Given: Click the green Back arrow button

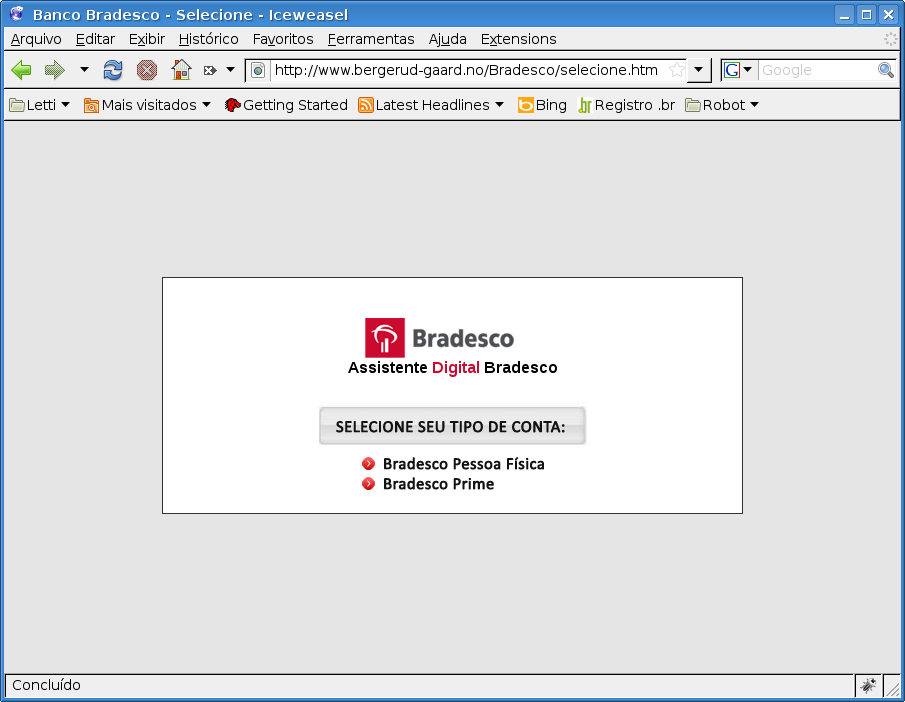Looking at the screenshot, I should (21, 70).
